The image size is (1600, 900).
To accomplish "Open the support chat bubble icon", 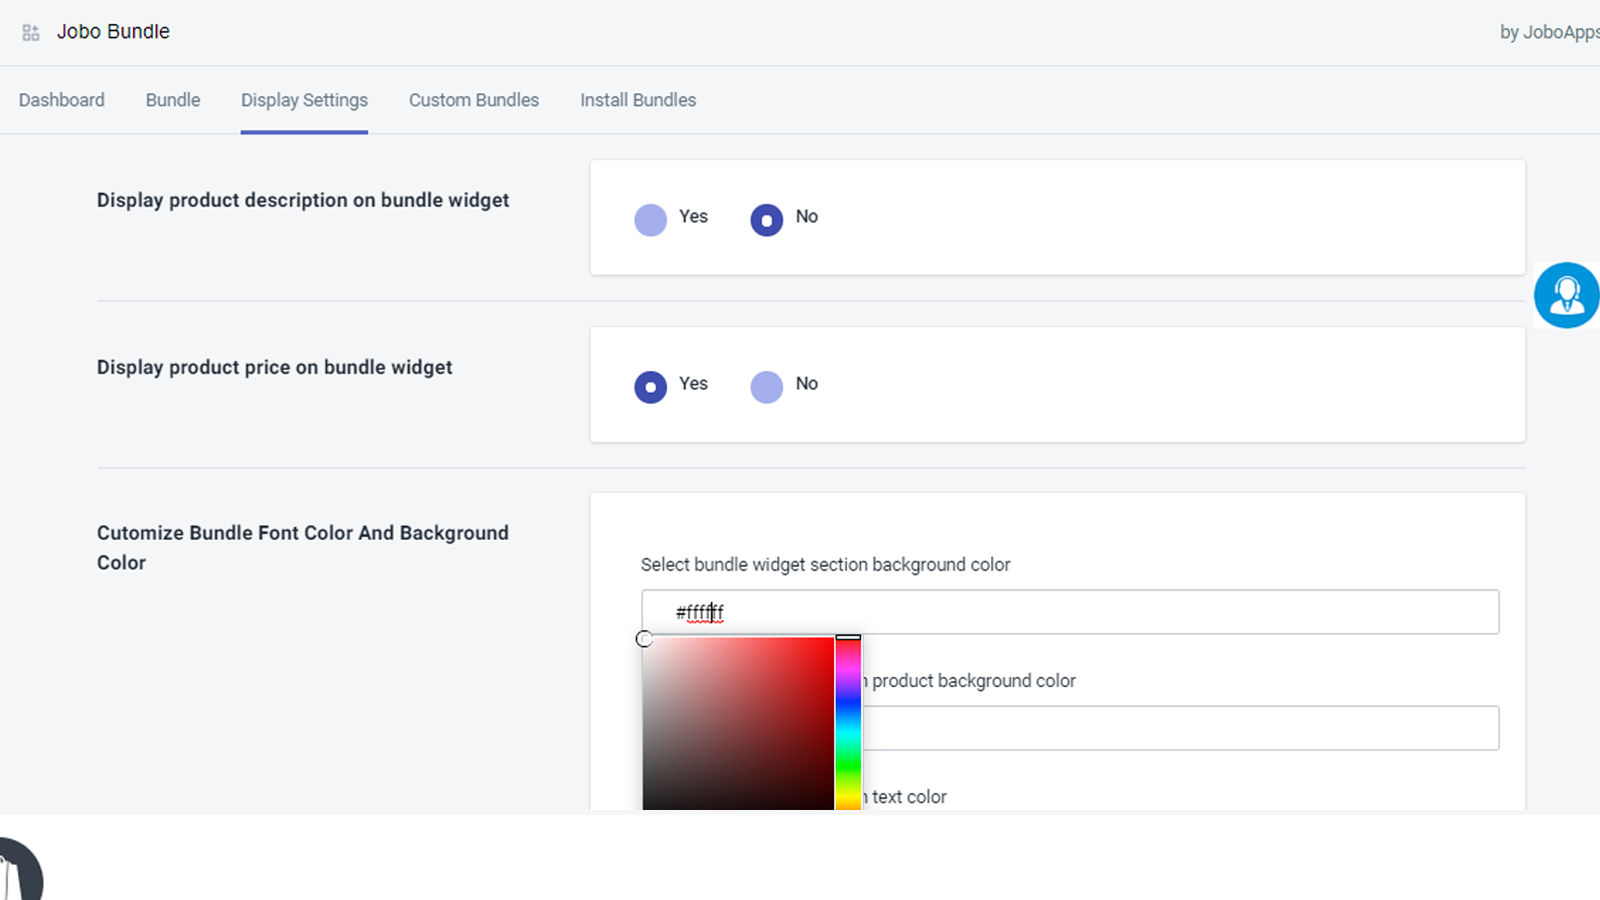I will pos(1566,295).
